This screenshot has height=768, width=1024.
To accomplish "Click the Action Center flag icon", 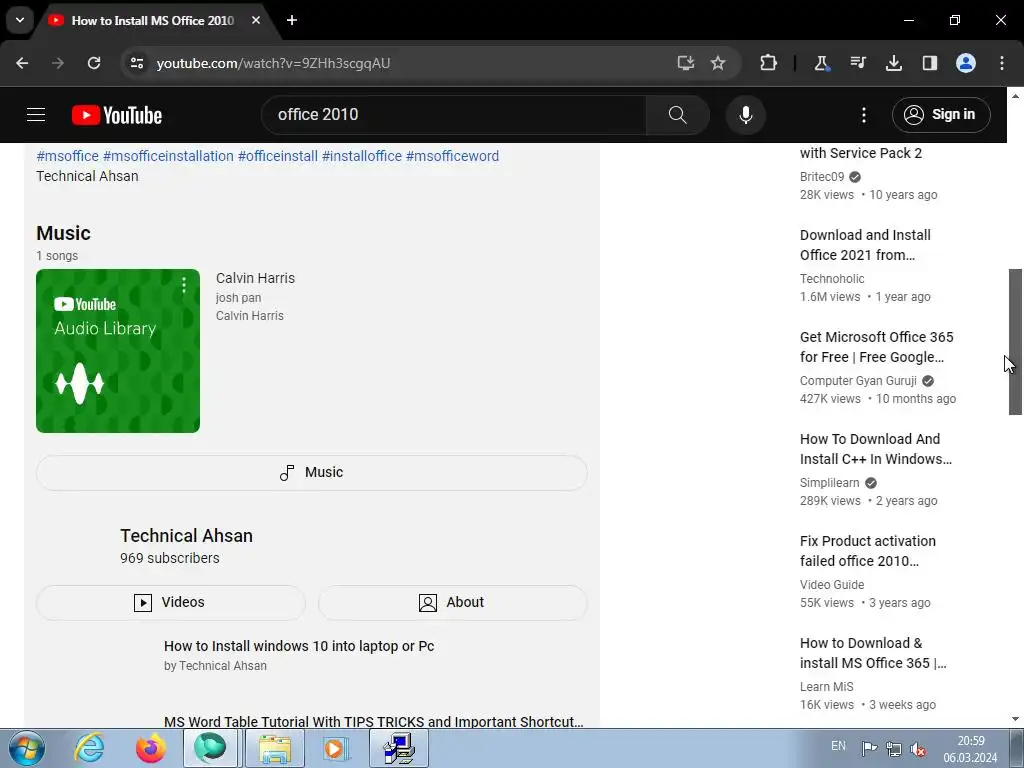I will click(869, 748).
